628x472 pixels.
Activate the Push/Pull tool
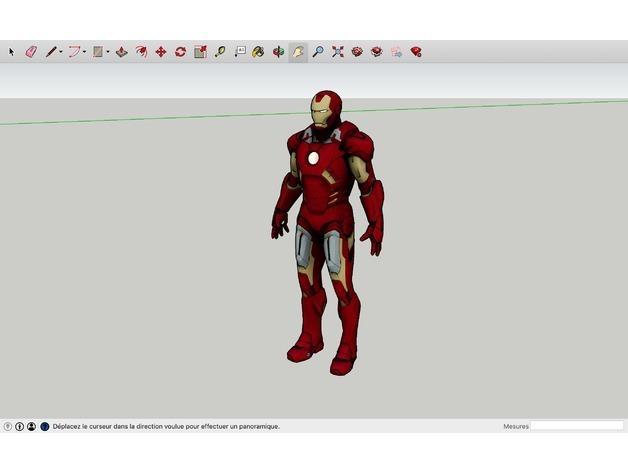click(121, 51)
